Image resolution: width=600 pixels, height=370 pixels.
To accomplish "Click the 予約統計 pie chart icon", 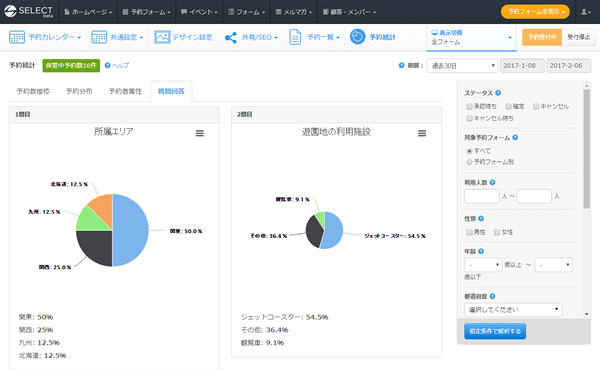I will pyautogui.click(x=357, y=37).
